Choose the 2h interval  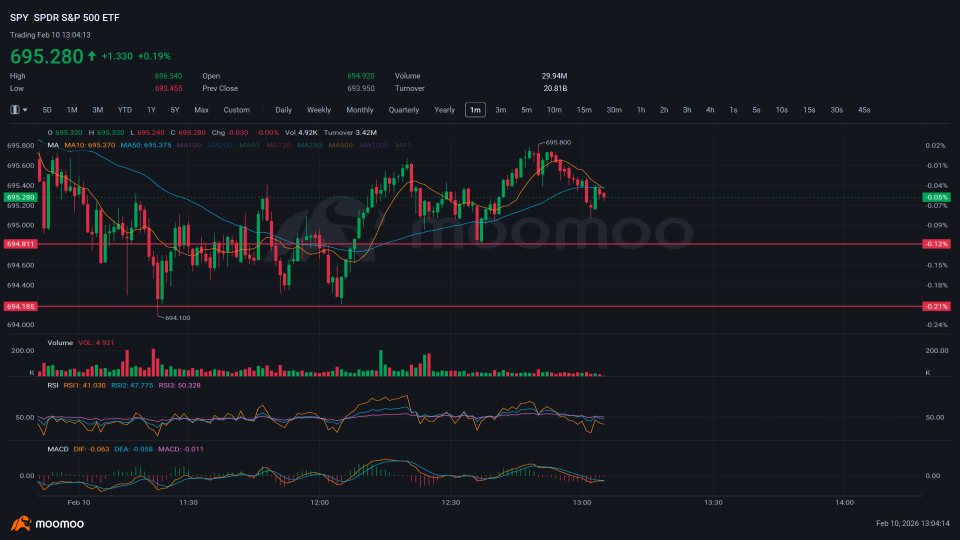click(x=664, y=110)
